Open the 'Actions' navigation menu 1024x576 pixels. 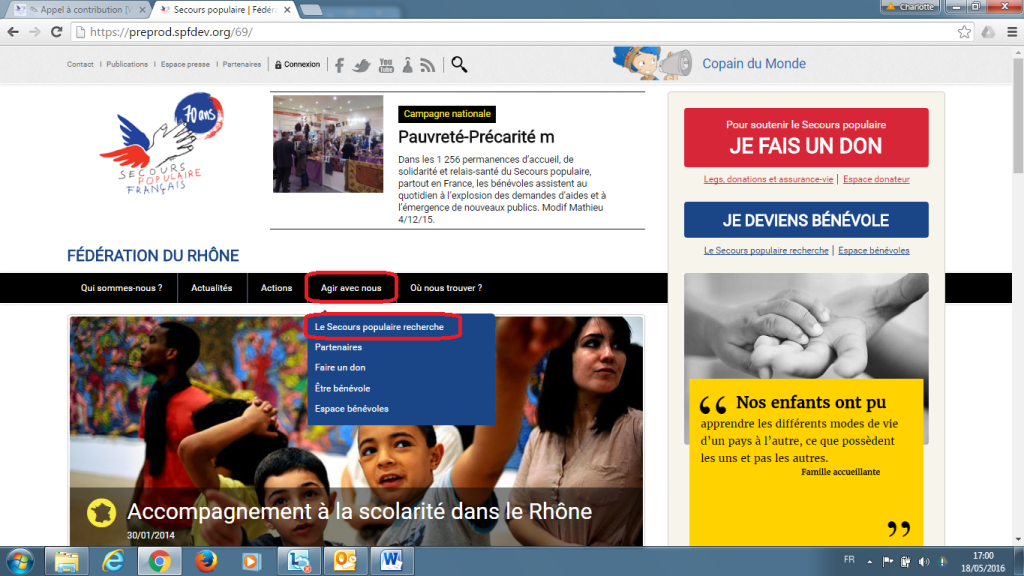(x=276, y=288)
